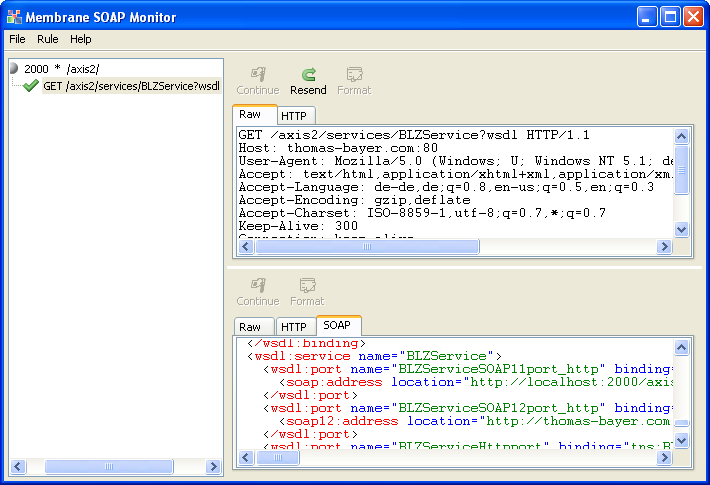Screen dimensions: 710x485
Task: Click response pane scroll down arrow
Action: point(681,440)
